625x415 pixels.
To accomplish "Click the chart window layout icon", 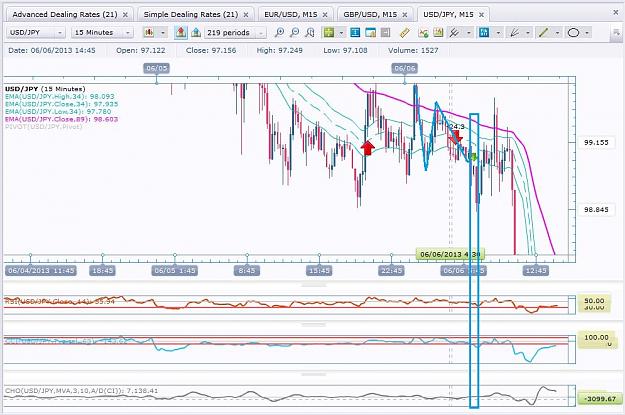I will pos(370,33).
